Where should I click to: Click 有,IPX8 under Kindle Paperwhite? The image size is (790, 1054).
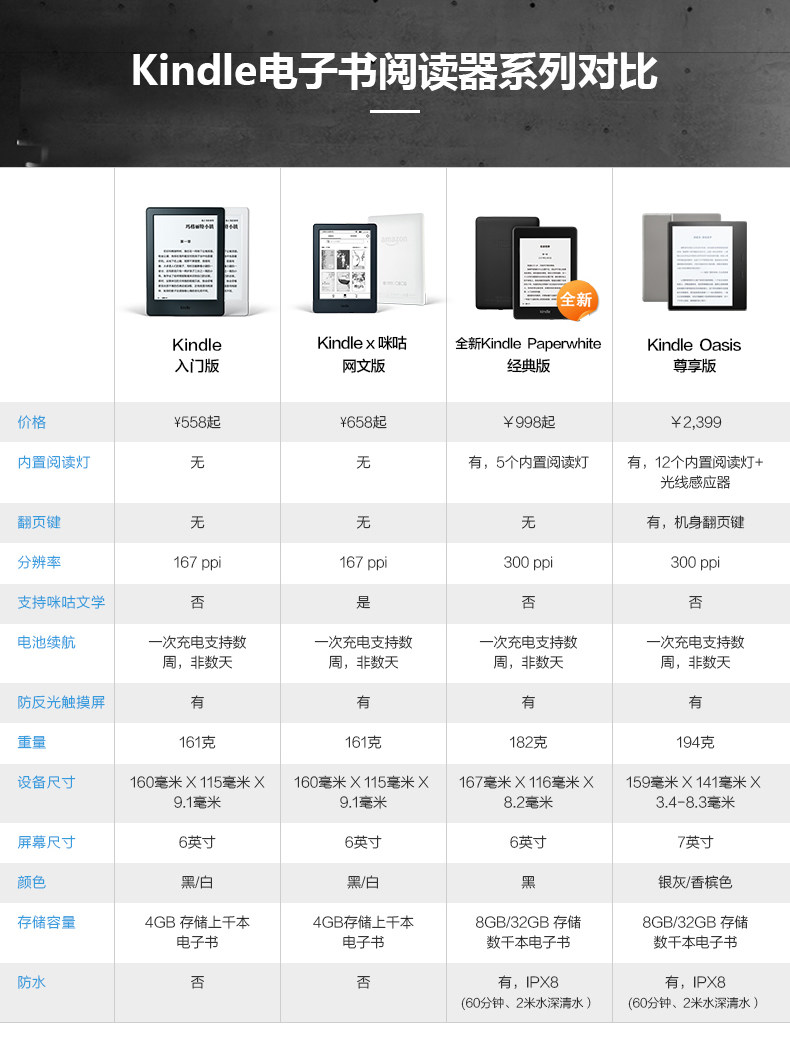(x=528, y=982)
